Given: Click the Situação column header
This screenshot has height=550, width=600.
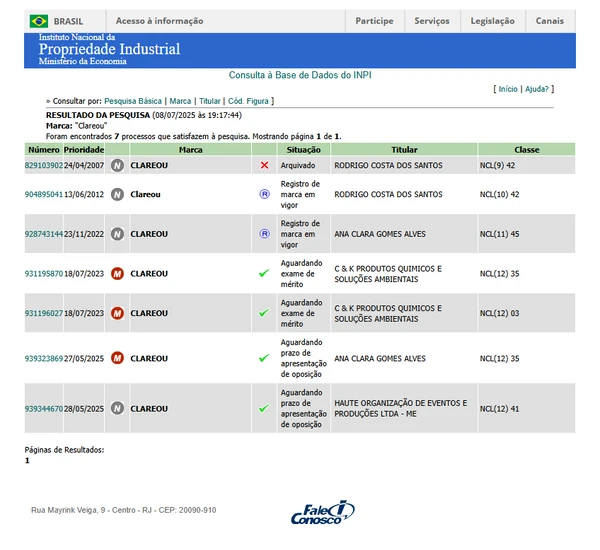Looking at the screenshot, I should [x=303, y=150].
